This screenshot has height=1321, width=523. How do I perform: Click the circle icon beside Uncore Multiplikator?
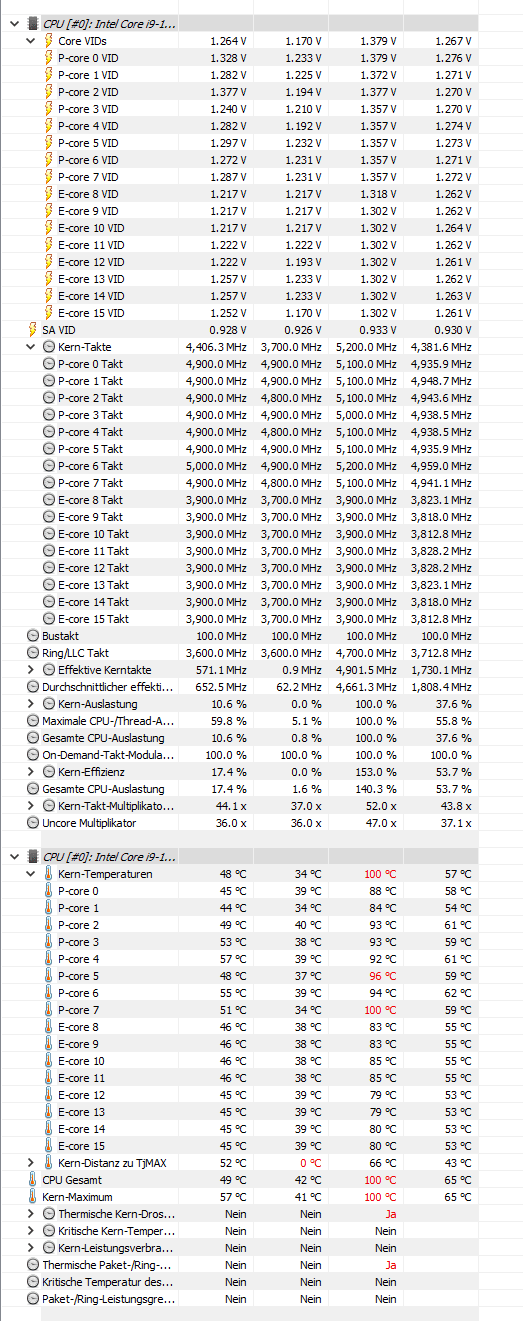[x=33, y=822]
